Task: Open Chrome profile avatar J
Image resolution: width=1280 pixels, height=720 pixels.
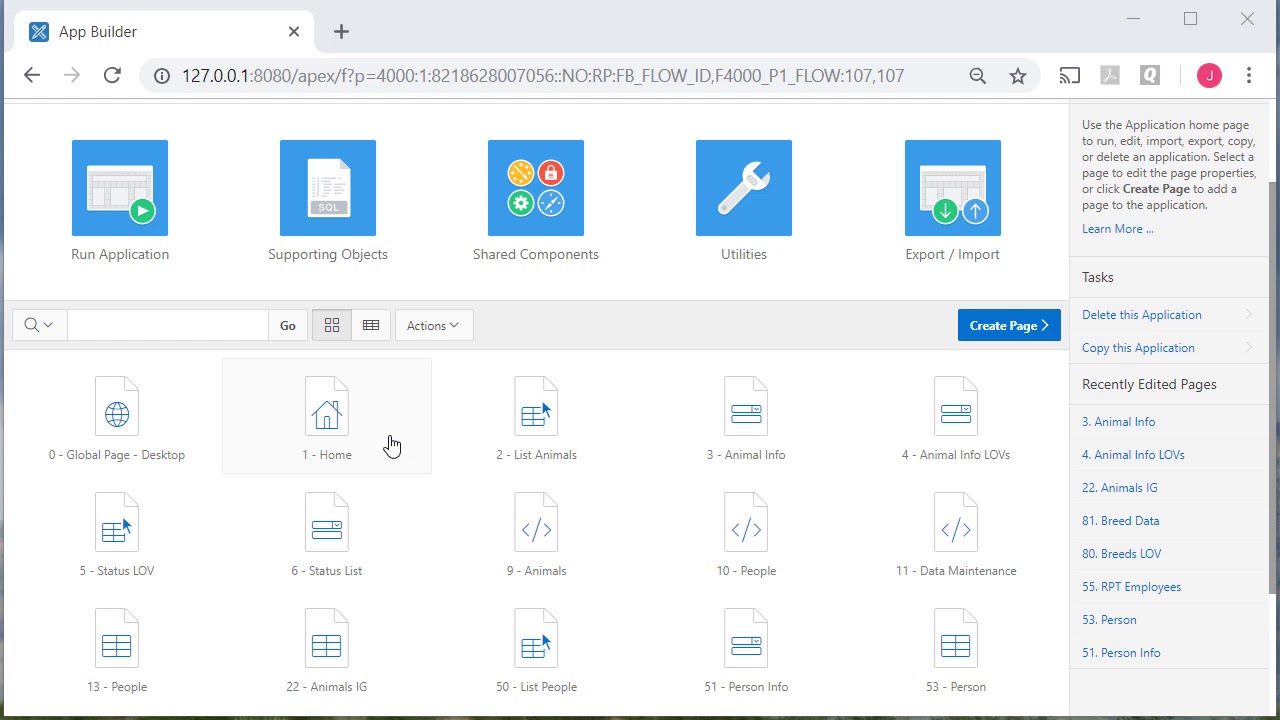Action: pos(1209,76)
